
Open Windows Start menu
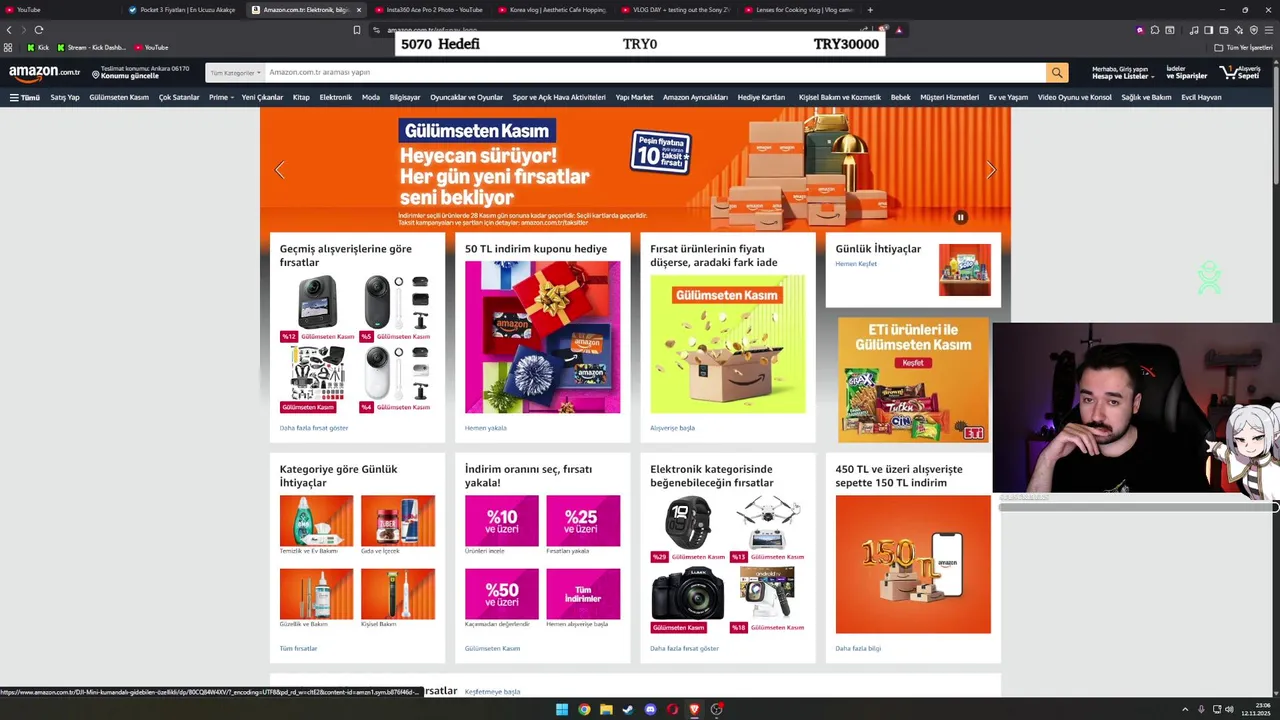tap(562, 710)
